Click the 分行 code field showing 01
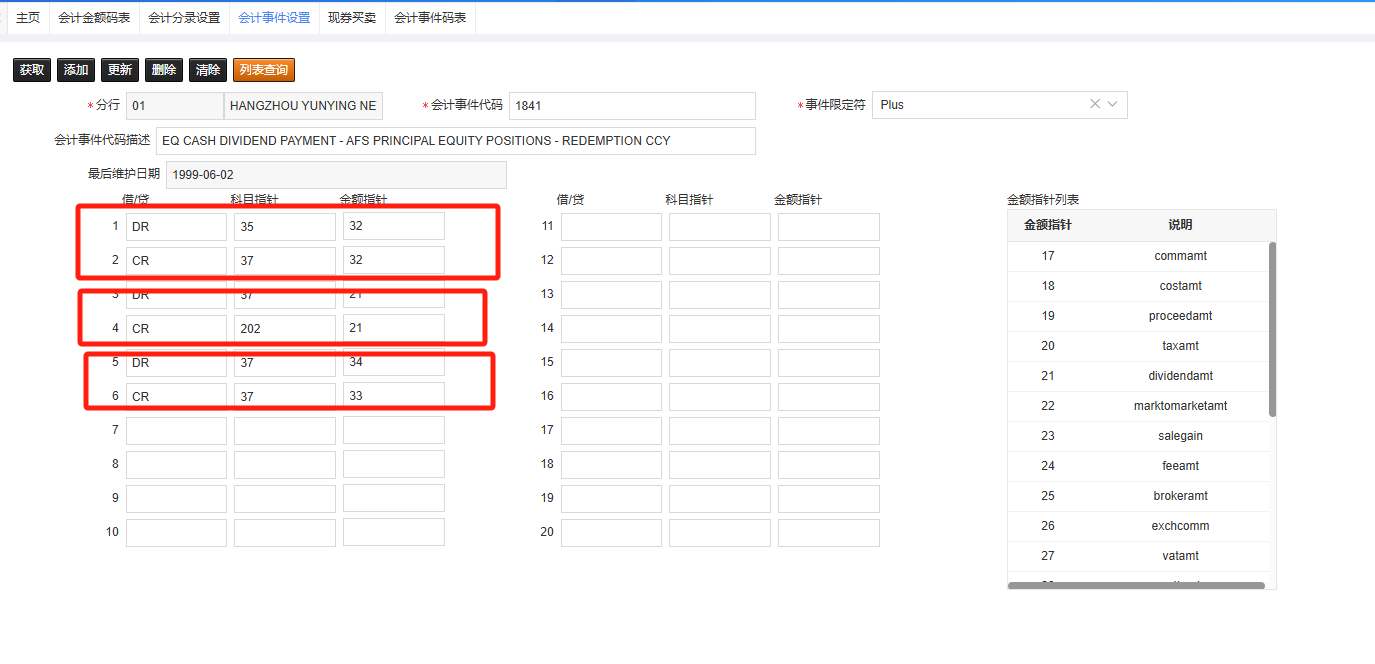Screen dimensions: 1375x664 tap(175, 105)
